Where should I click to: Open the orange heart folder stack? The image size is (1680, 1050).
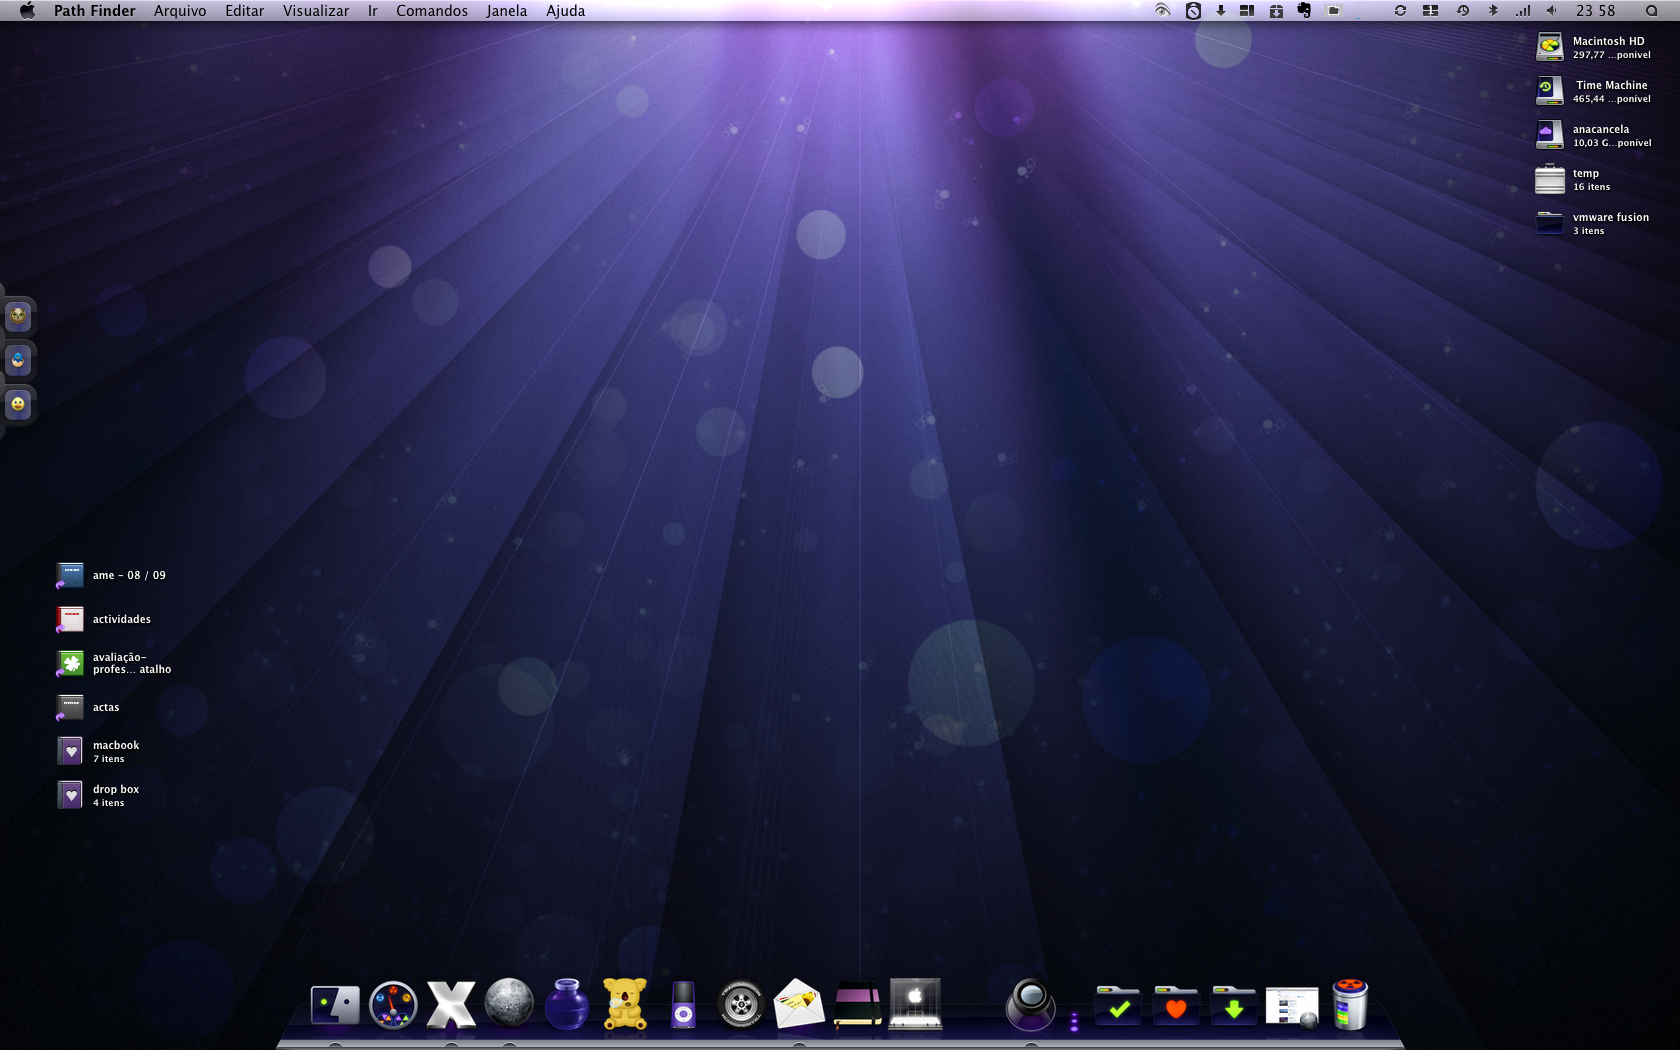point(1176,1005)
